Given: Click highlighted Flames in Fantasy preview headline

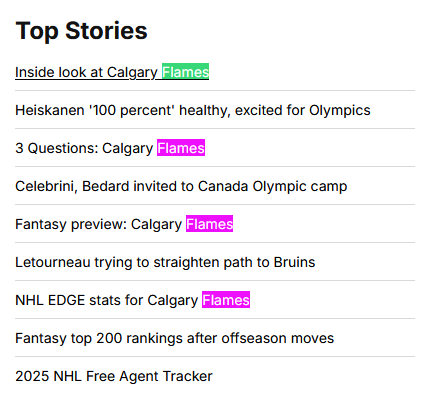Looking at the screenshot, I should point(209,224).
